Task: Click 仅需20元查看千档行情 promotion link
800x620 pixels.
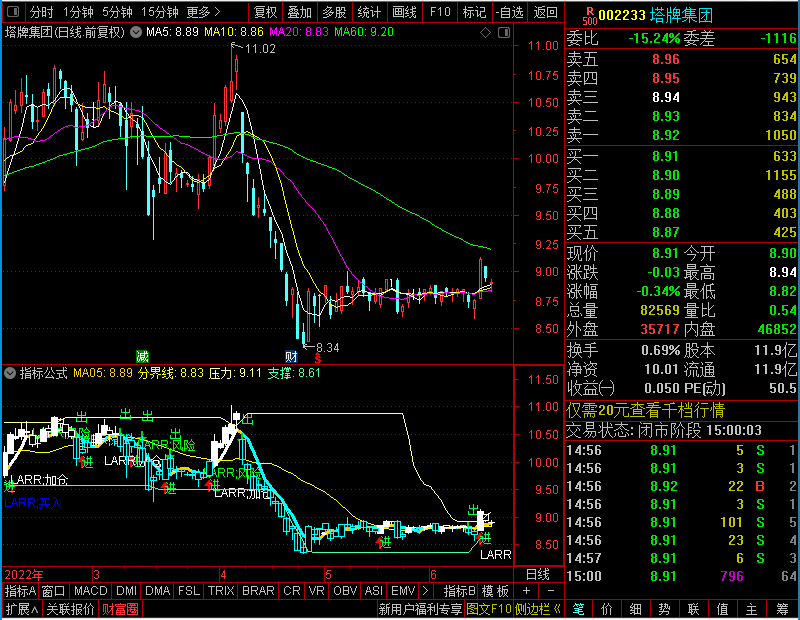Action: pos(645,410)
